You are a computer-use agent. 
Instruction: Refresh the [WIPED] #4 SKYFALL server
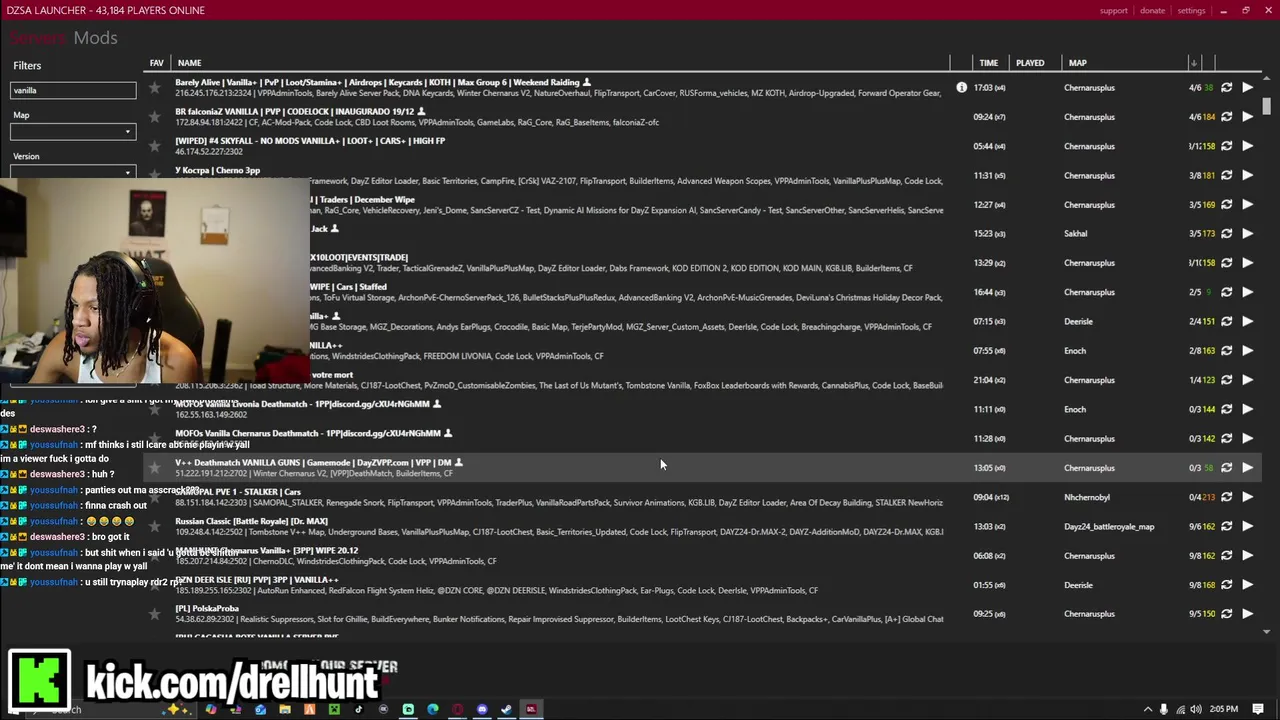[x=1226, y=146]
